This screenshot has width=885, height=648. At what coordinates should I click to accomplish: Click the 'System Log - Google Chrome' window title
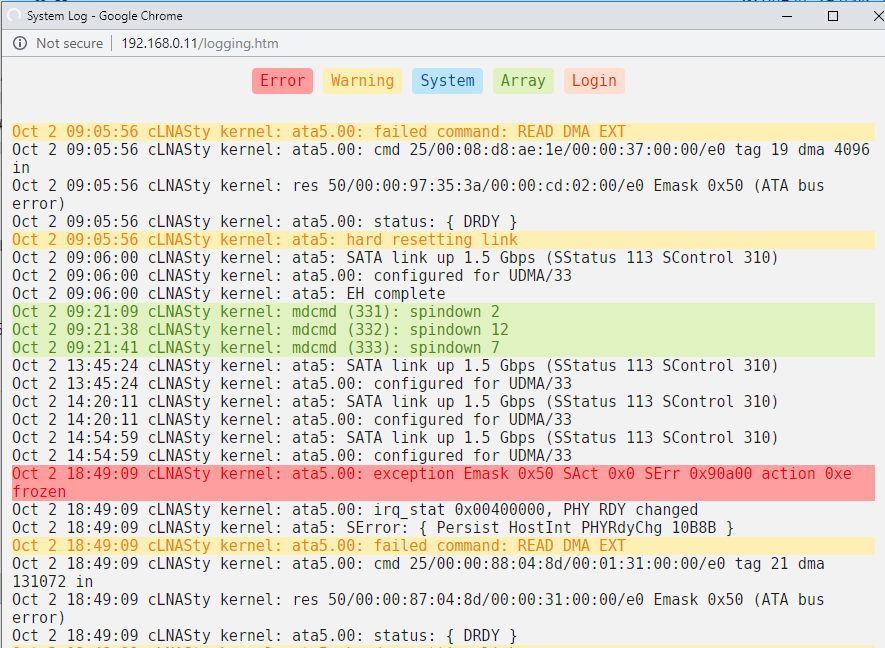point(105,16)
